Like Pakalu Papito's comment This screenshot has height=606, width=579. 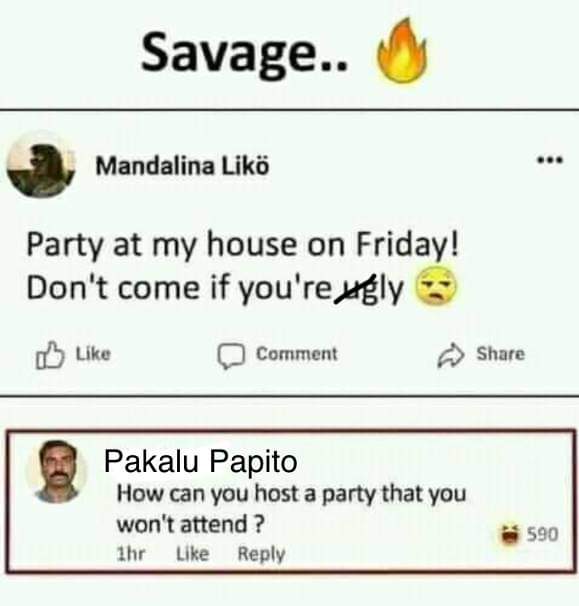pos(192,554)
